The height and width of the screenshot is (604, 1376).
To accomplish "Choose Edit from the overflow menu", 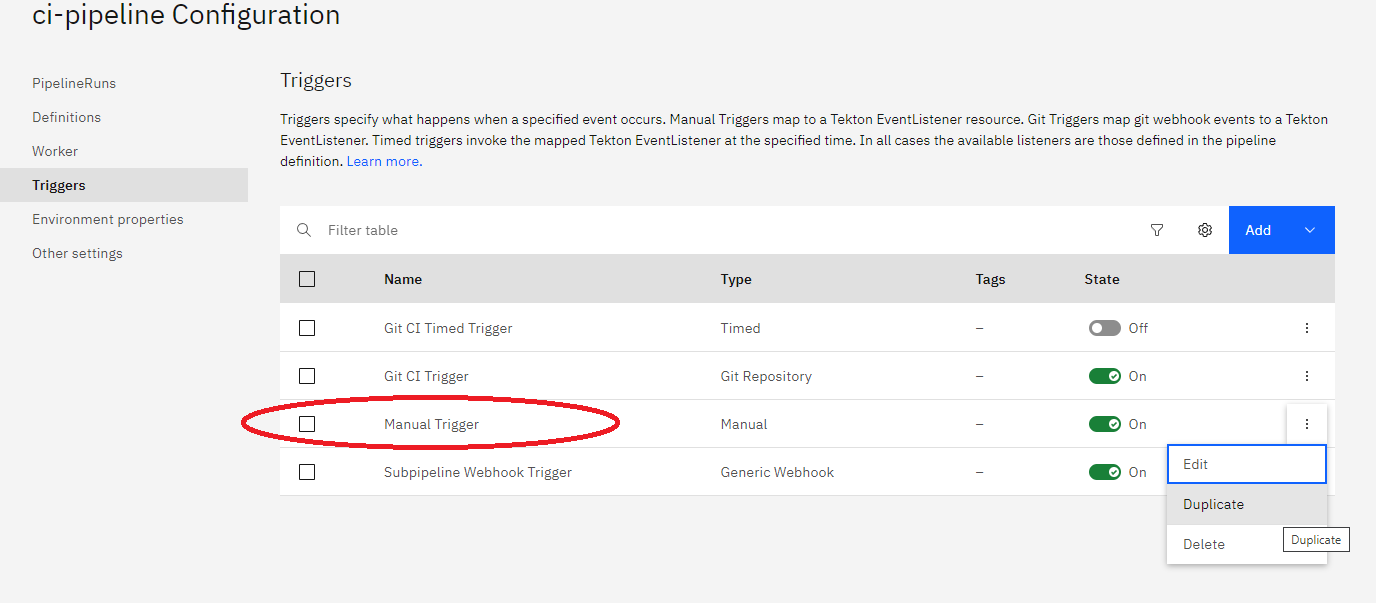I will (1246, 464).
